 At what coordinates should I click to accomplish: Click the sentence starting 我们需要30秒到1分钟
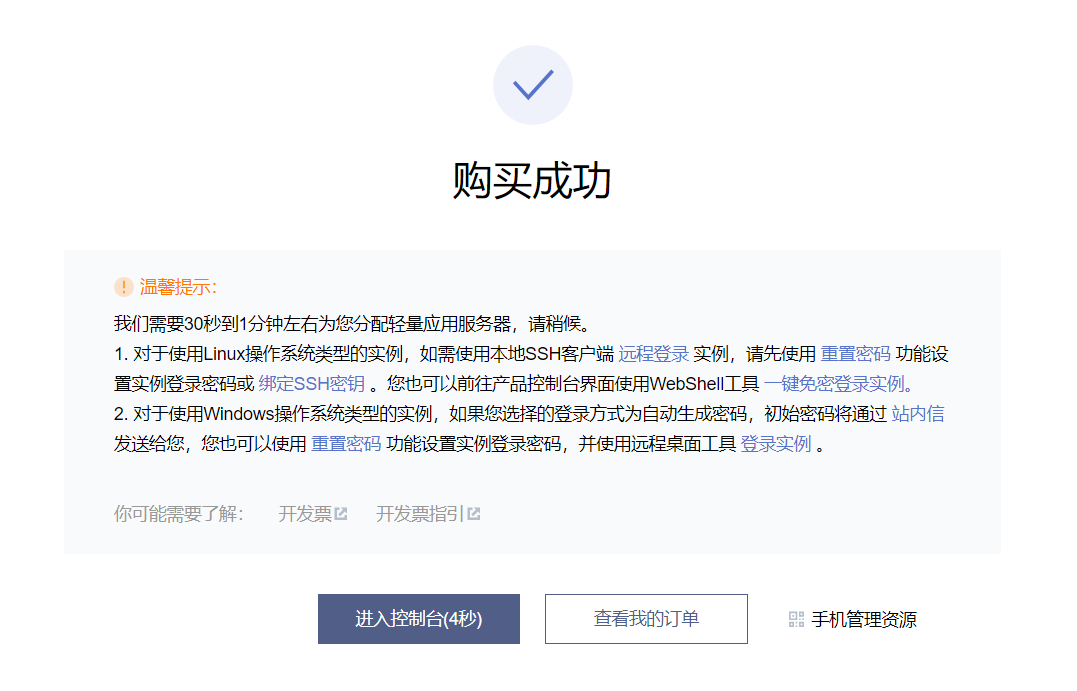click(352, 324)
